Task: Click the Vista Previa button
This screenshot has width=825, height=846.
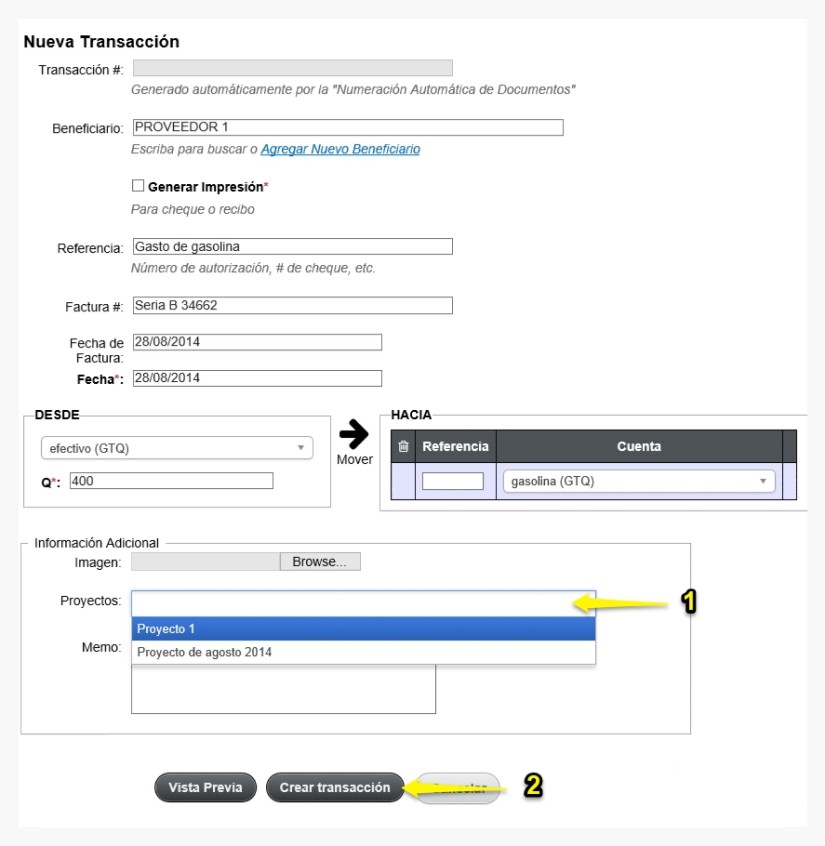Action: click(x=205, y=787)
